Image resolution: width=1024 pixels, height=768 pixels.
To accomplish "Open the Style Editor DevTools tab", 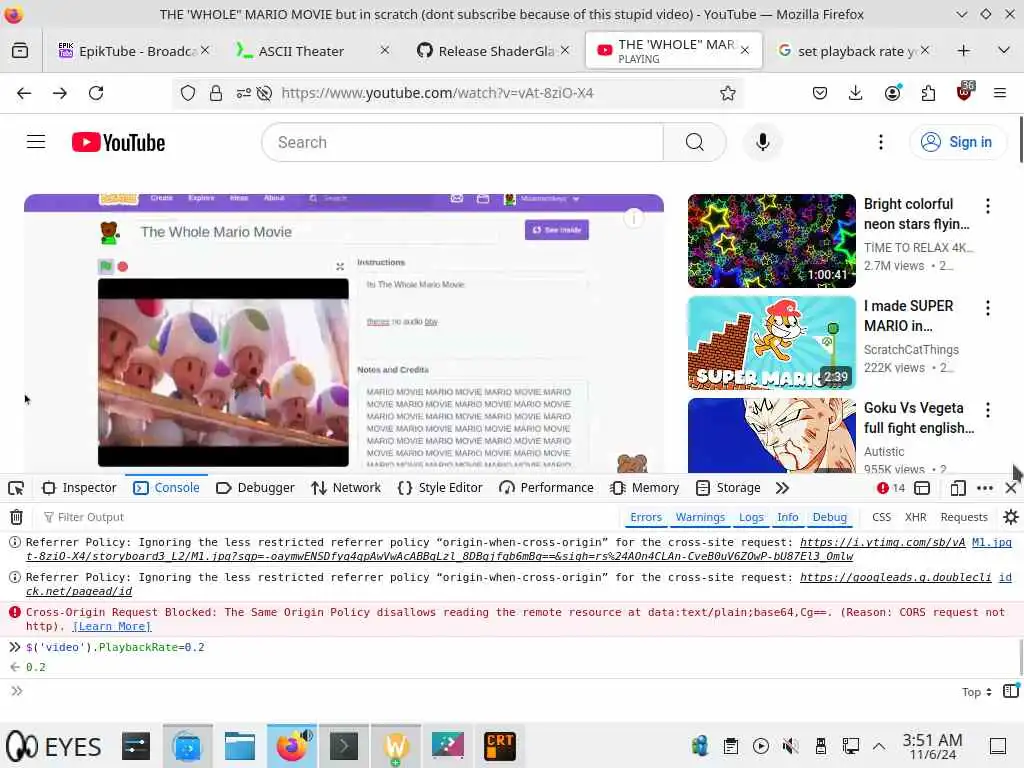I will coord(440,488).
